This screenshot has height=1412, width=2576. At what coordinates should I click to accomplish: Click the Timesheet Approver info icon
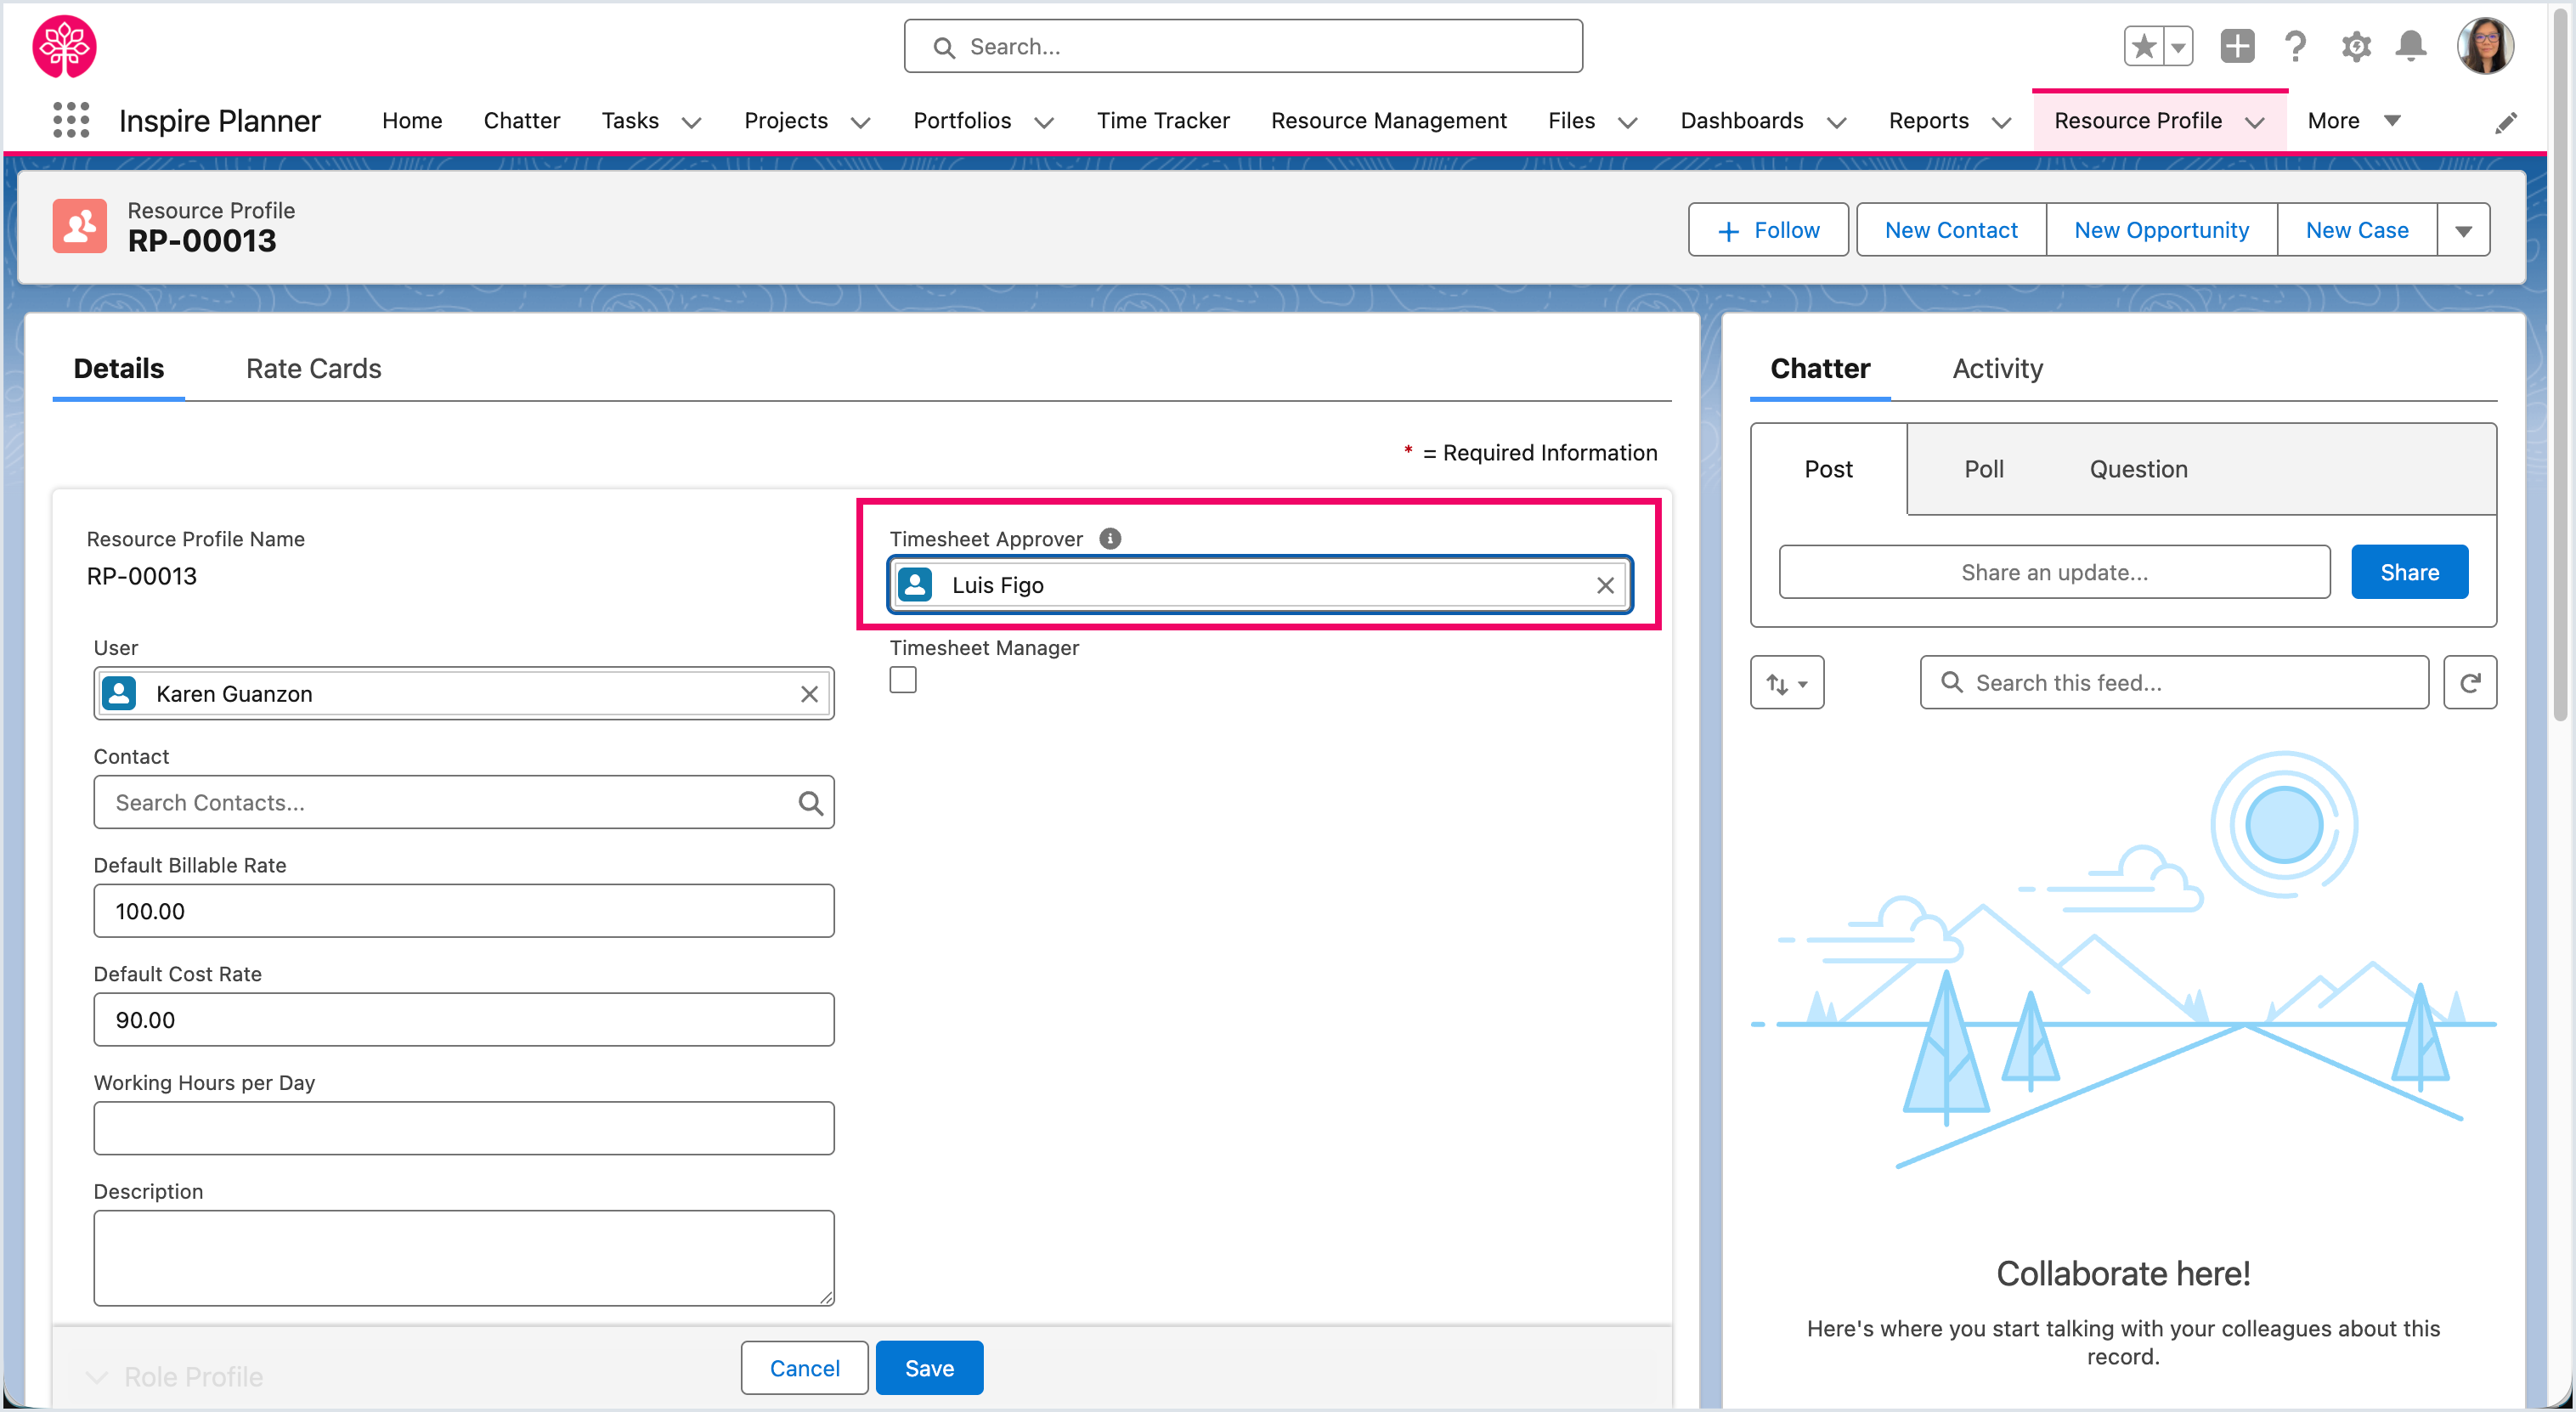pyautogui.click(x=1110, y=539)
